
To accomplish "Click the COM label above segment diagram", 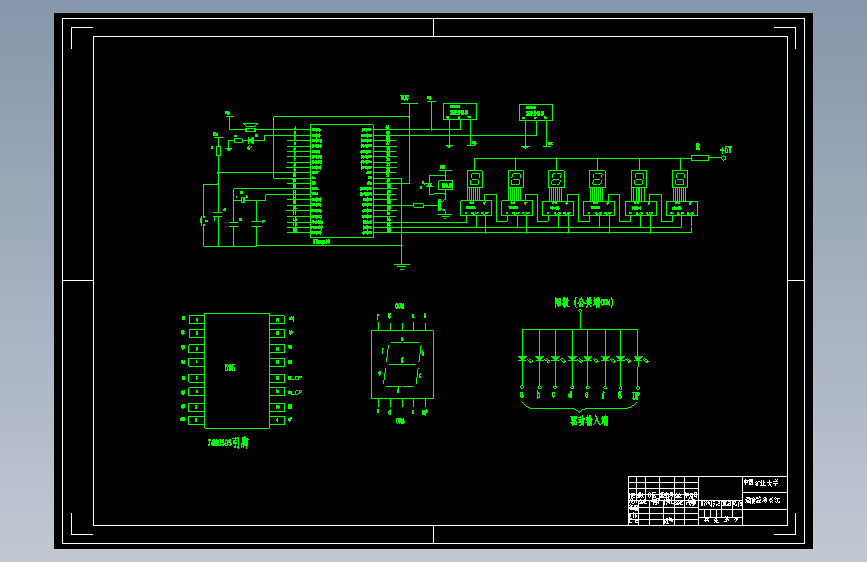I will coord(399,306).
